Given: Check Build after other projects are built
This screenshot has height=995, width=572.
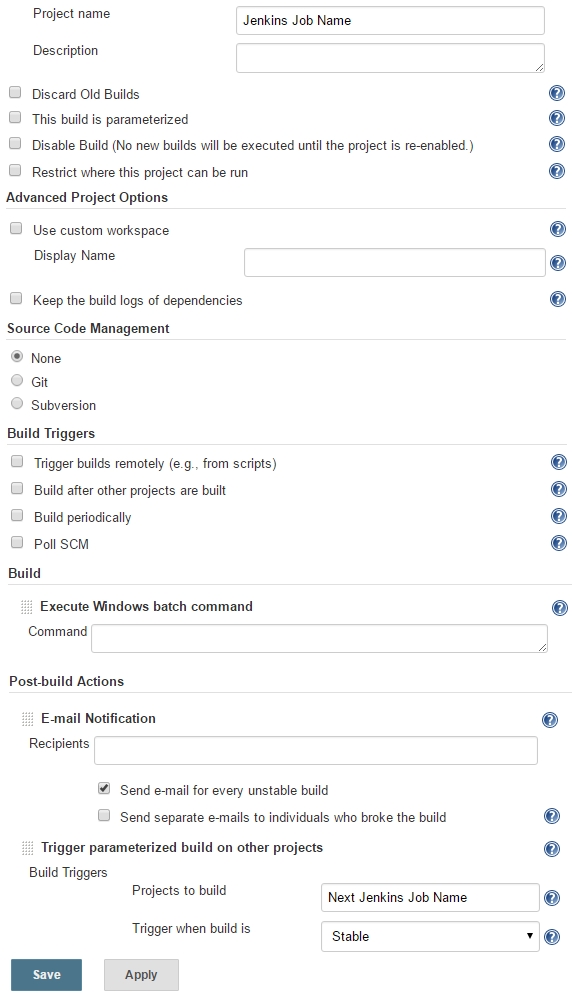Looking at the screenshot, I should coord(17,489).
